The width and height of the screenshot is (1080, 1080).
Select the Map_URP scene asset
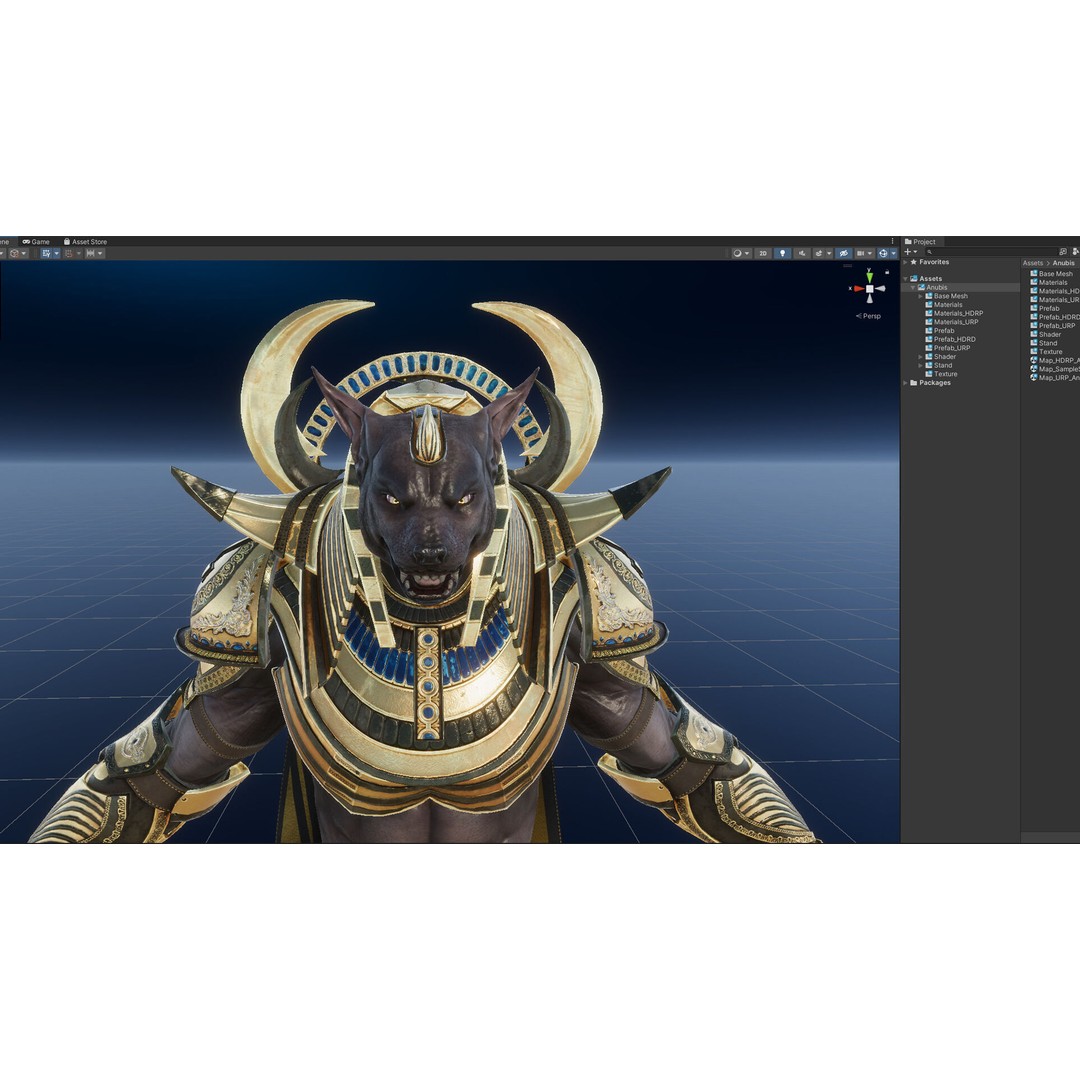pos(1055,378)
